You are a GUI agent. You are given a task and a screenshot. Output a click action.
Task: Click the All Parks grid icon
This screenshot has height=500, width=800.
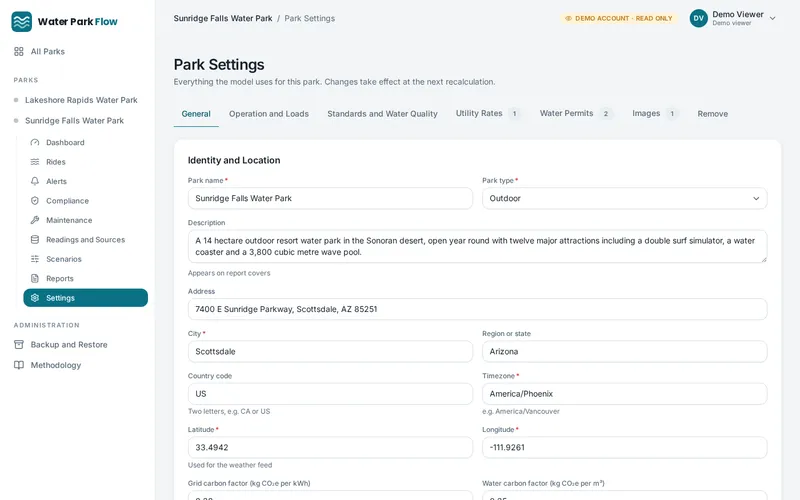[19, 52]
